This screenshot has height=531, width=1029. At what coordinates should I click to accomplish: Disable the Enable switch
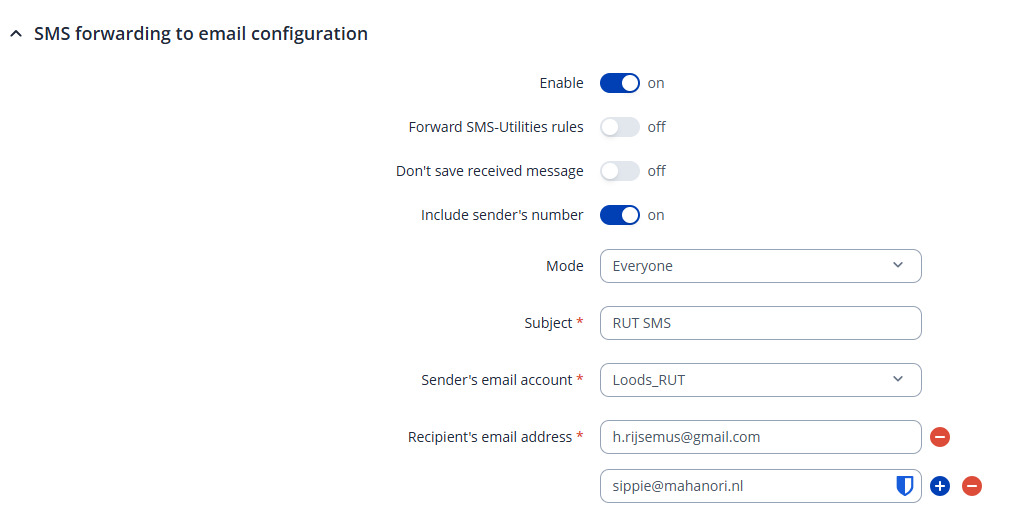click(x=619, y=83)
